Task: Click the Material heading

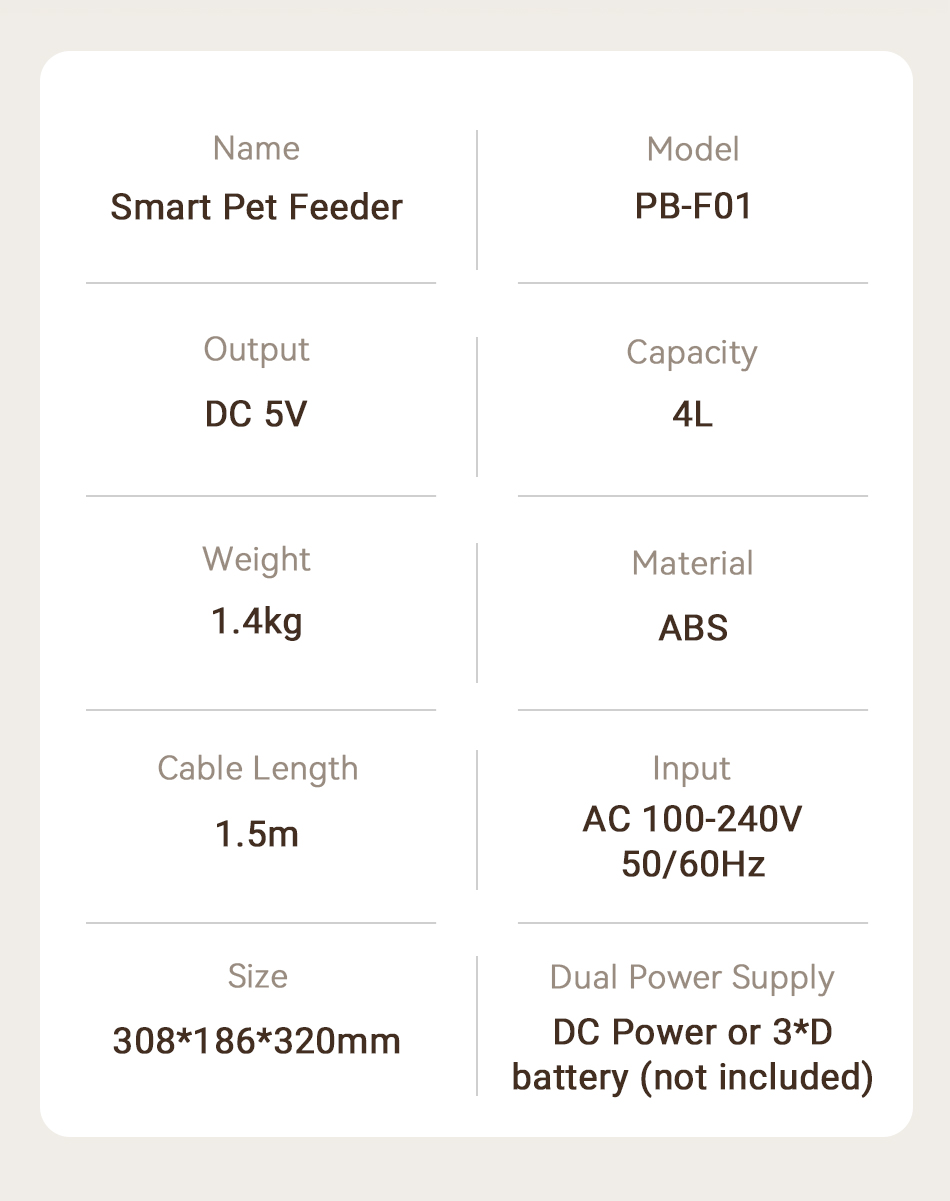Action: pos(692,563)
